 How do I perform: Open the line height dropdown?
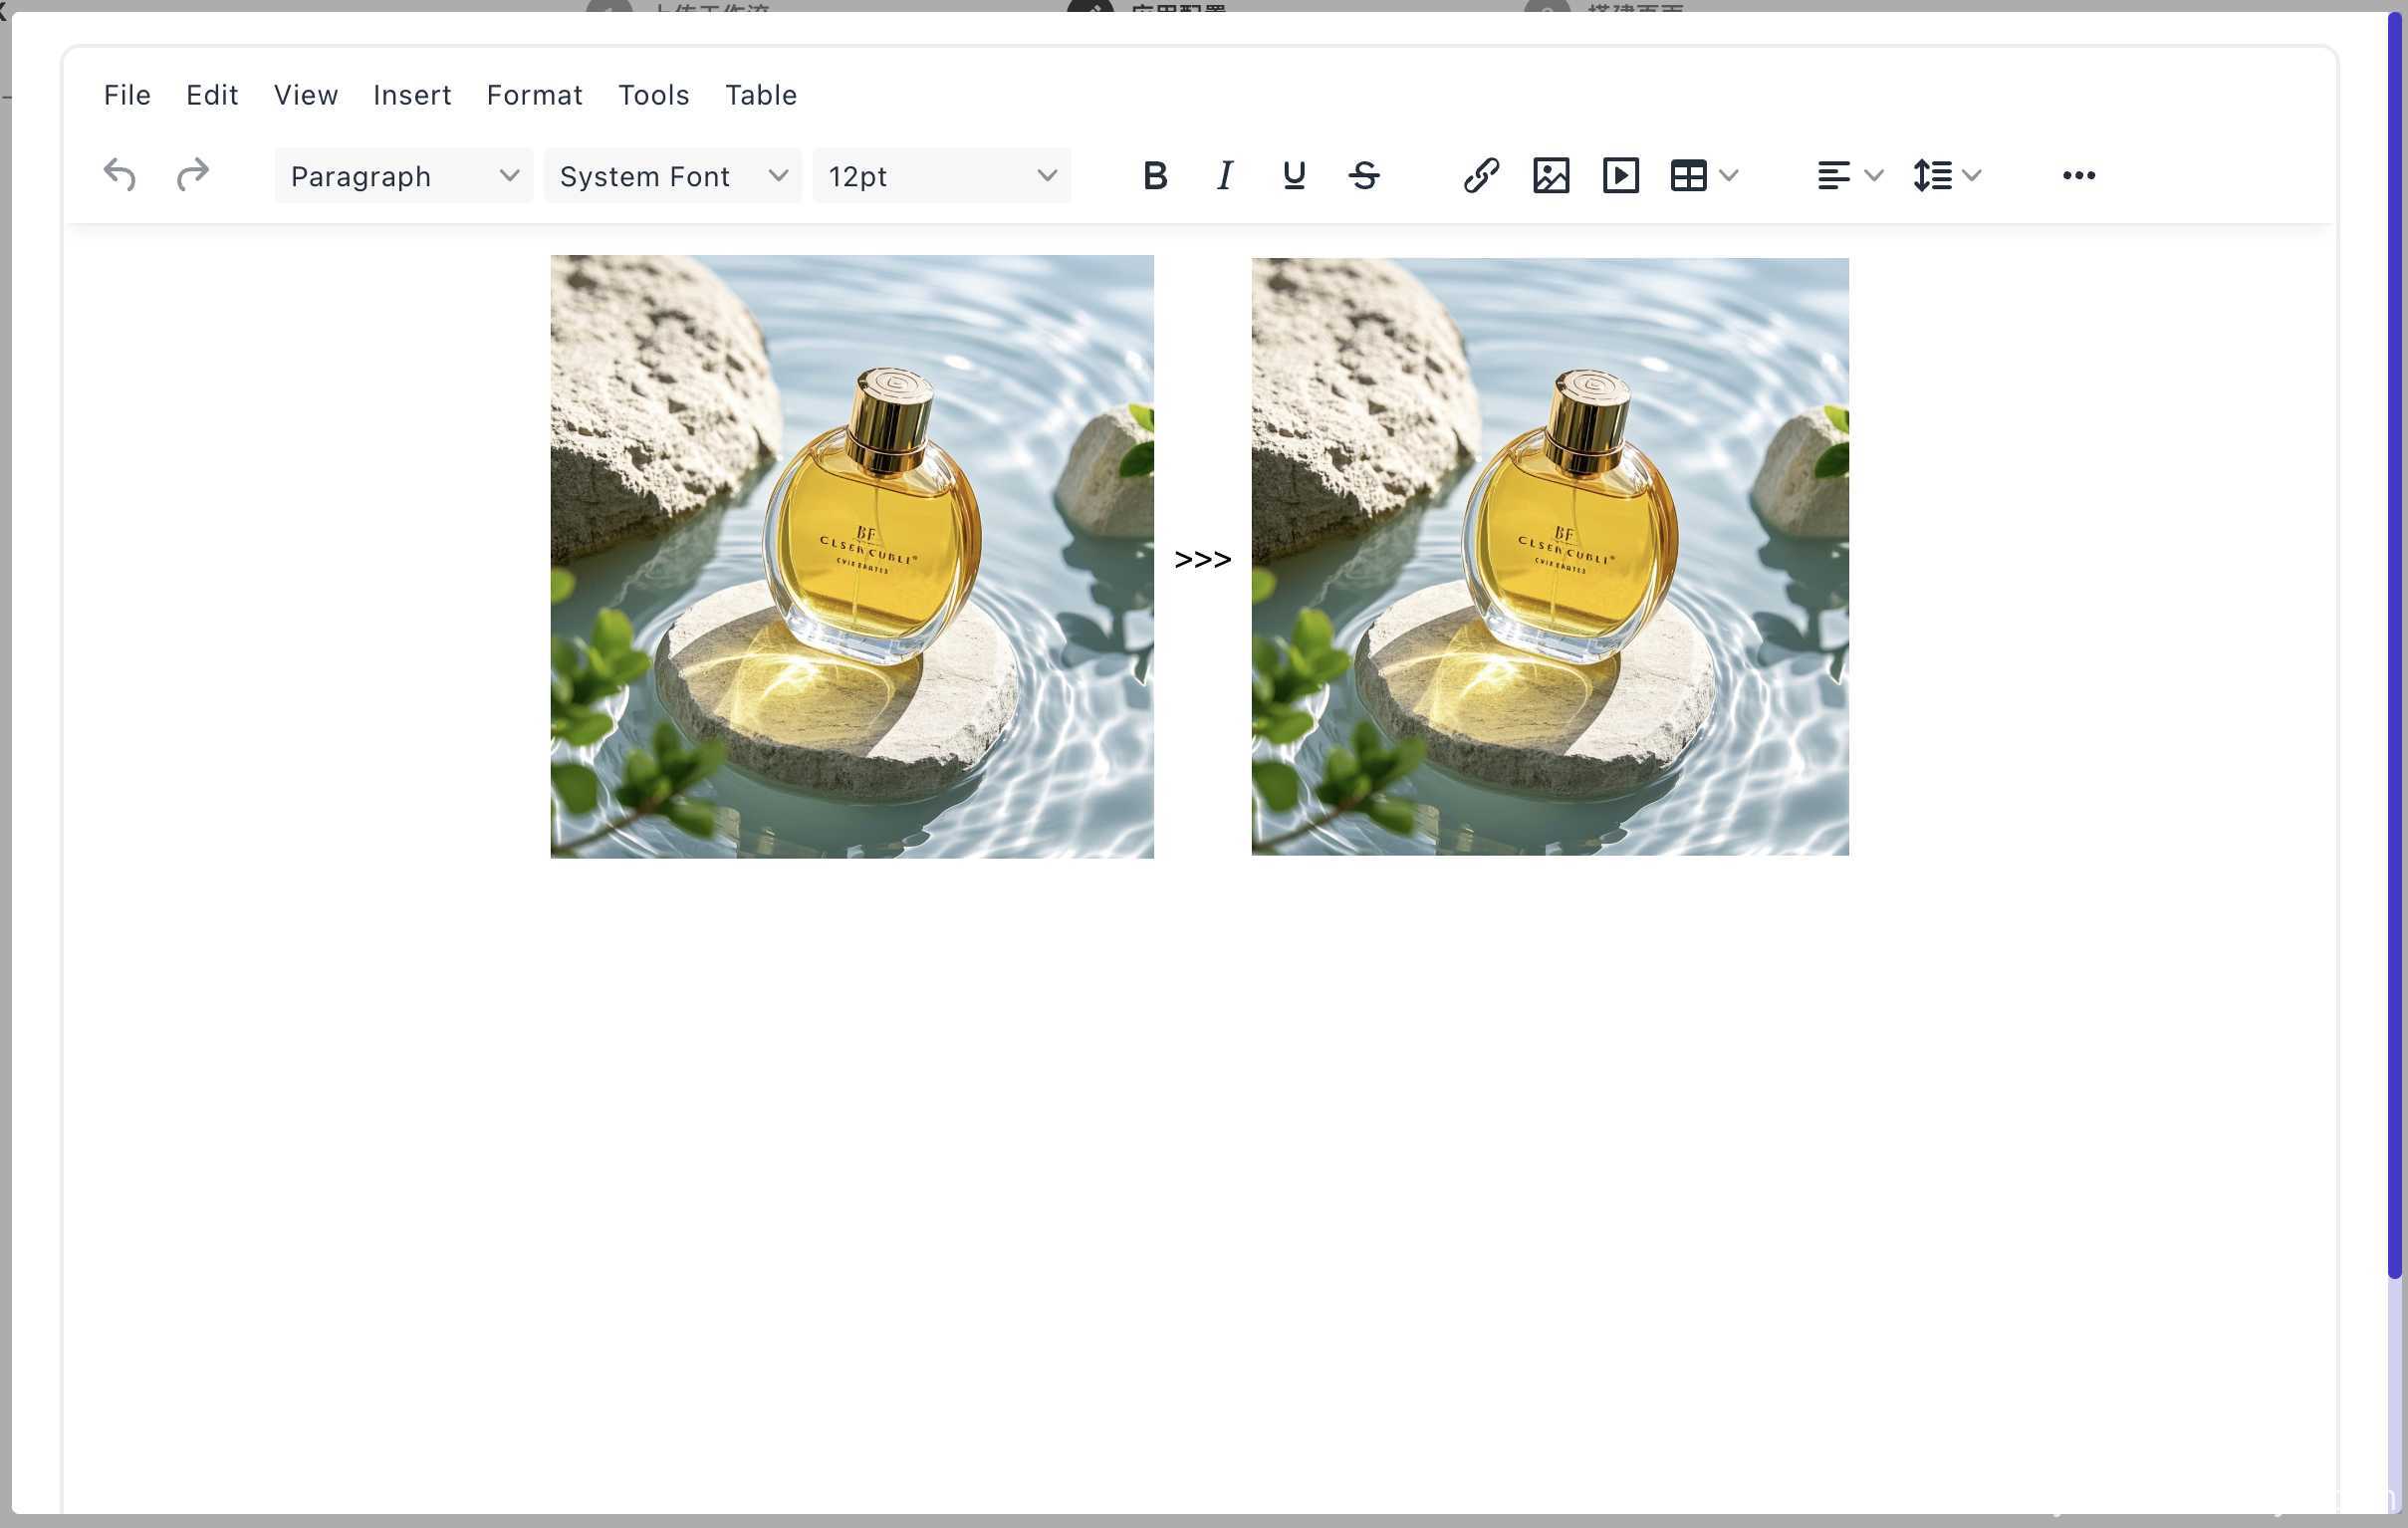[x=1946, y=176]
